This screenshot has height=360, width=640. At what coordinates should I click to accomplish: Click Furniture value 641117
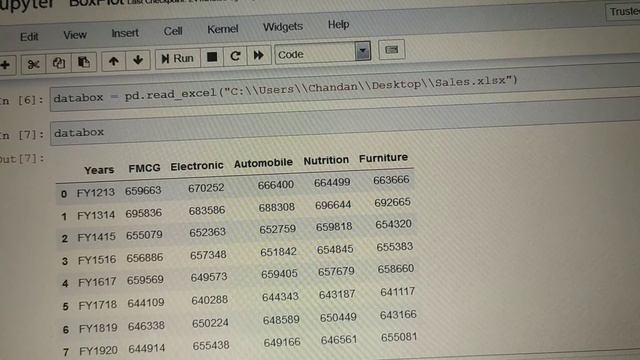point(398,292)
